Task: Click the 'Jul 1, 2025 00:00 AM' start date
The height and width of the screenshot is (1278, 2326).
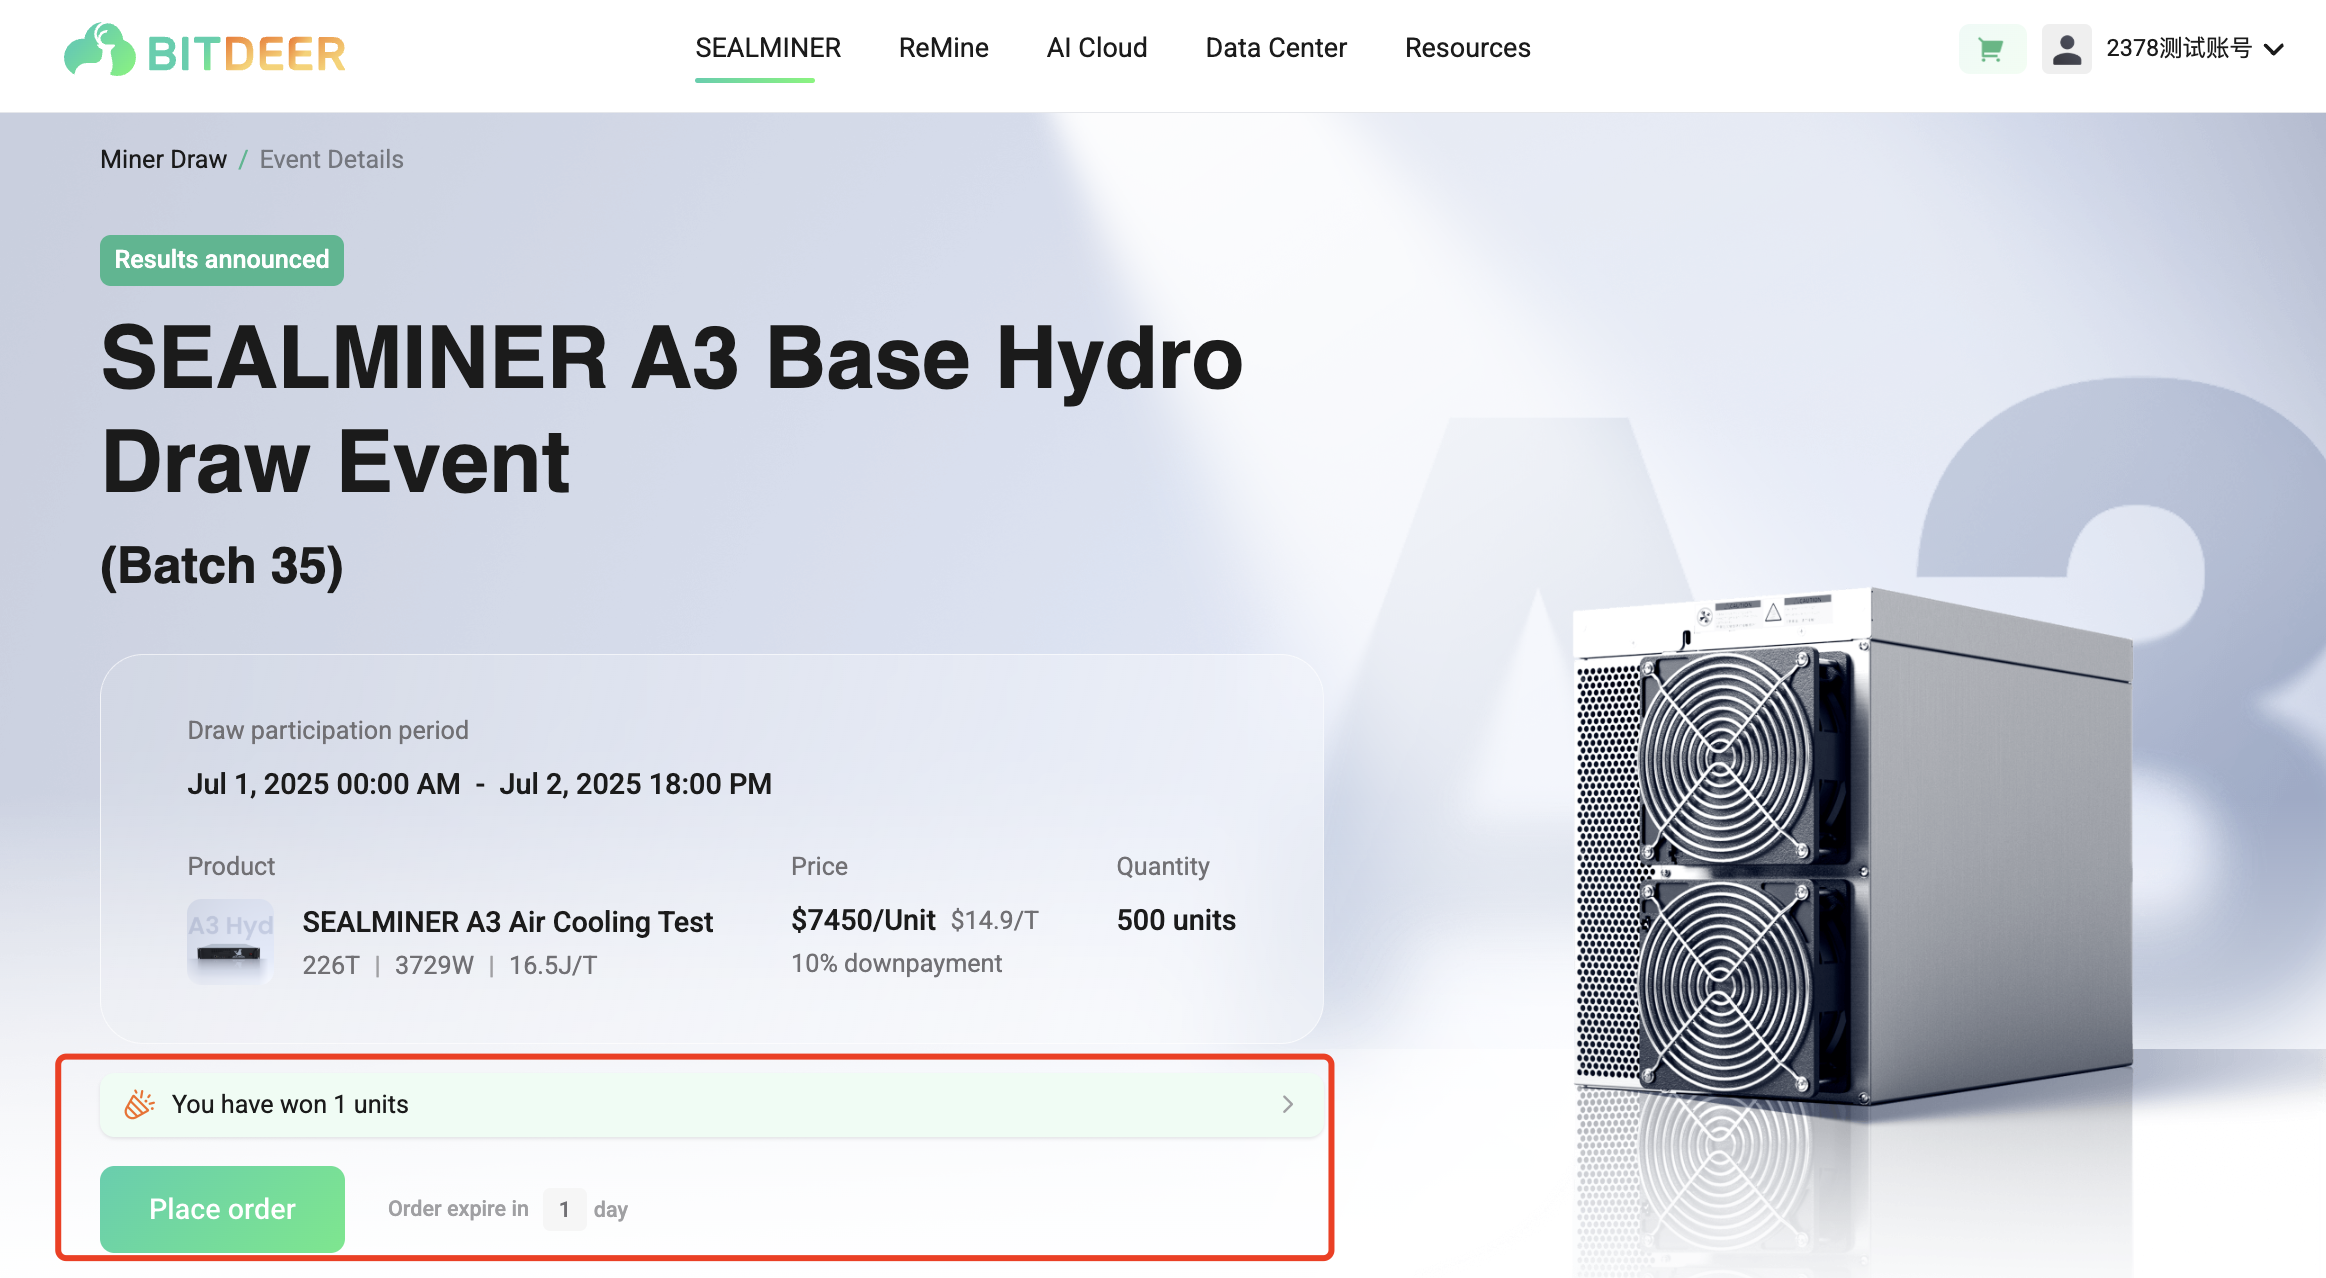Action: (324, 784)
